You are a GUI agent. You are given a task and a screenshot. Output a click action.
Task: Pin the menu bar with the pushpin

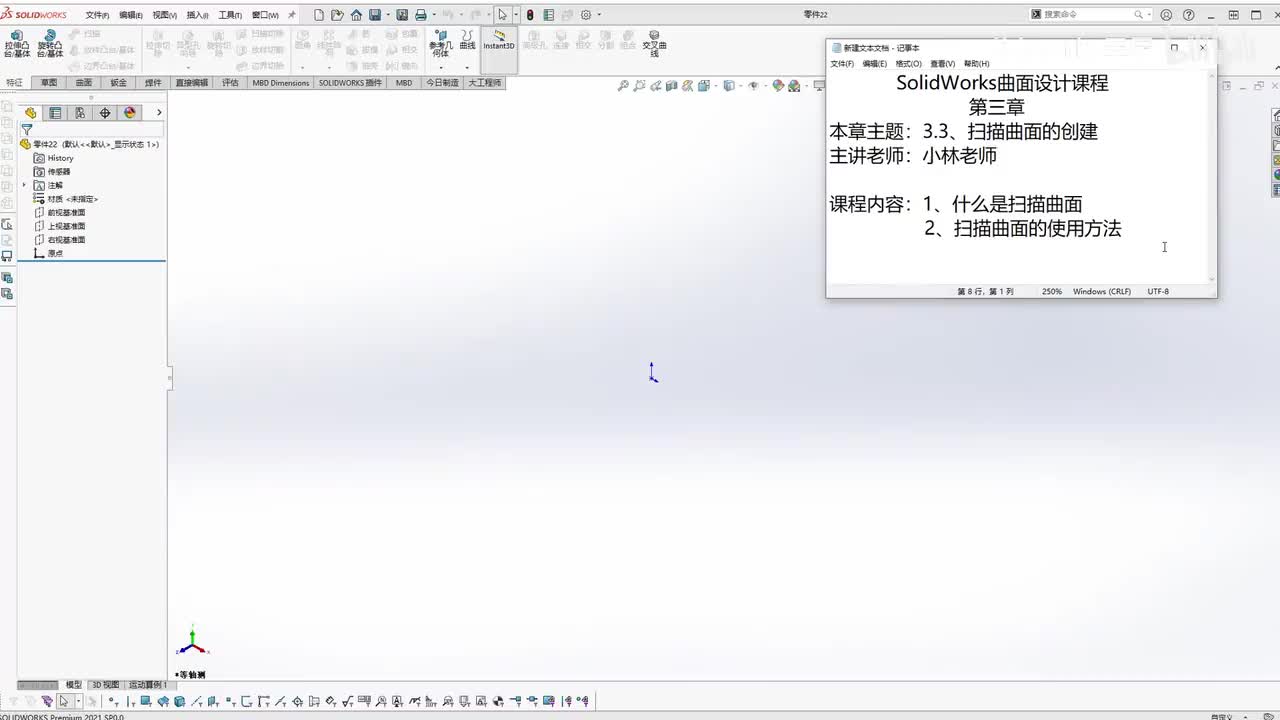(x=292, y=15)
